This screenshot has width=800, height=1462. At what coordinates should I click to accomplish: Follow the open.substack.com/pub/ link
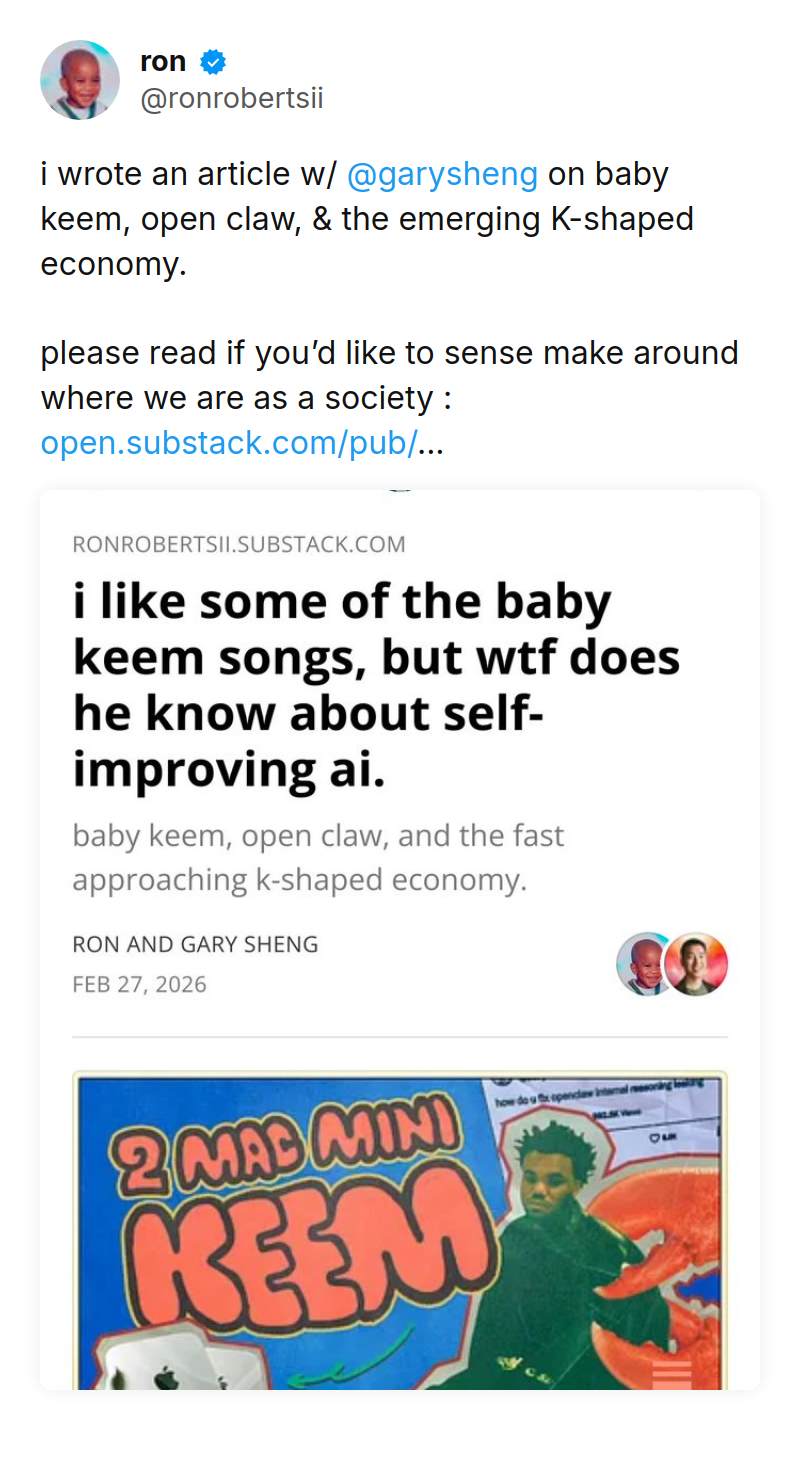[x=229, y=442]
